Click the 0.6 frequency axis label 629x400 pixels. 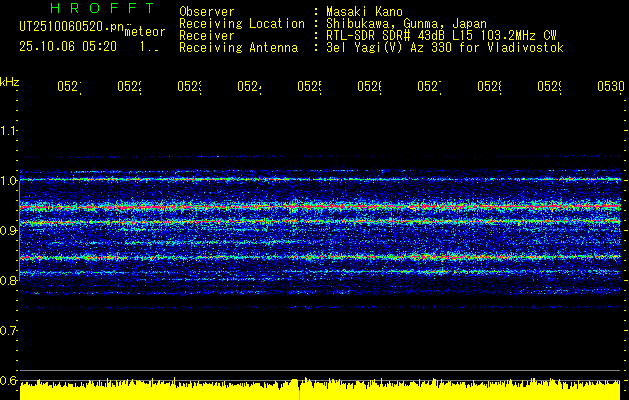(8, 380)
